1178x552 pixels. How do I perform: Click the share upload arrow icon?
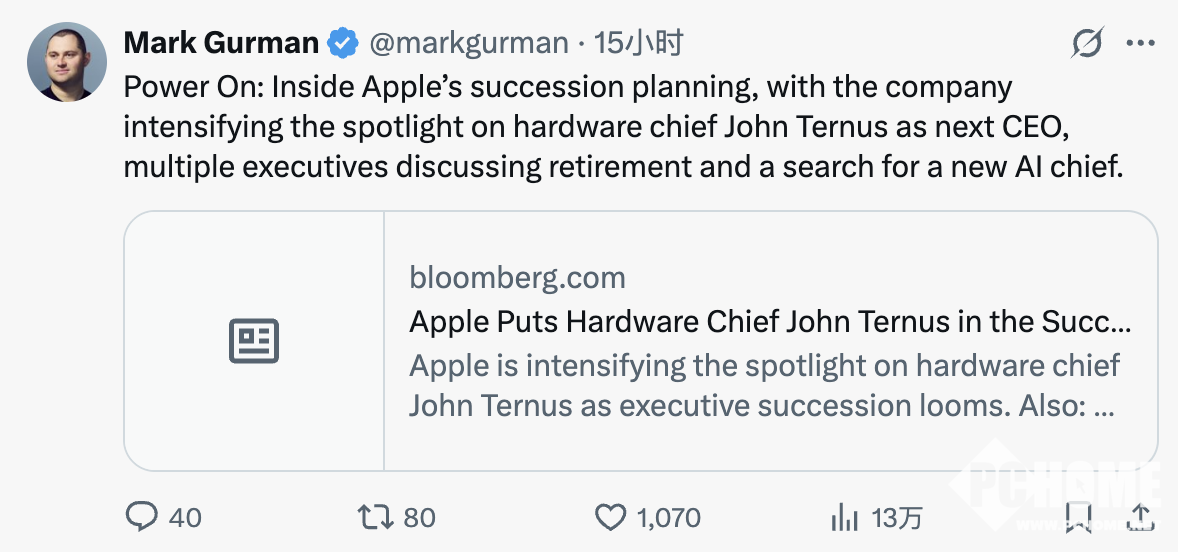(1140, 517)
